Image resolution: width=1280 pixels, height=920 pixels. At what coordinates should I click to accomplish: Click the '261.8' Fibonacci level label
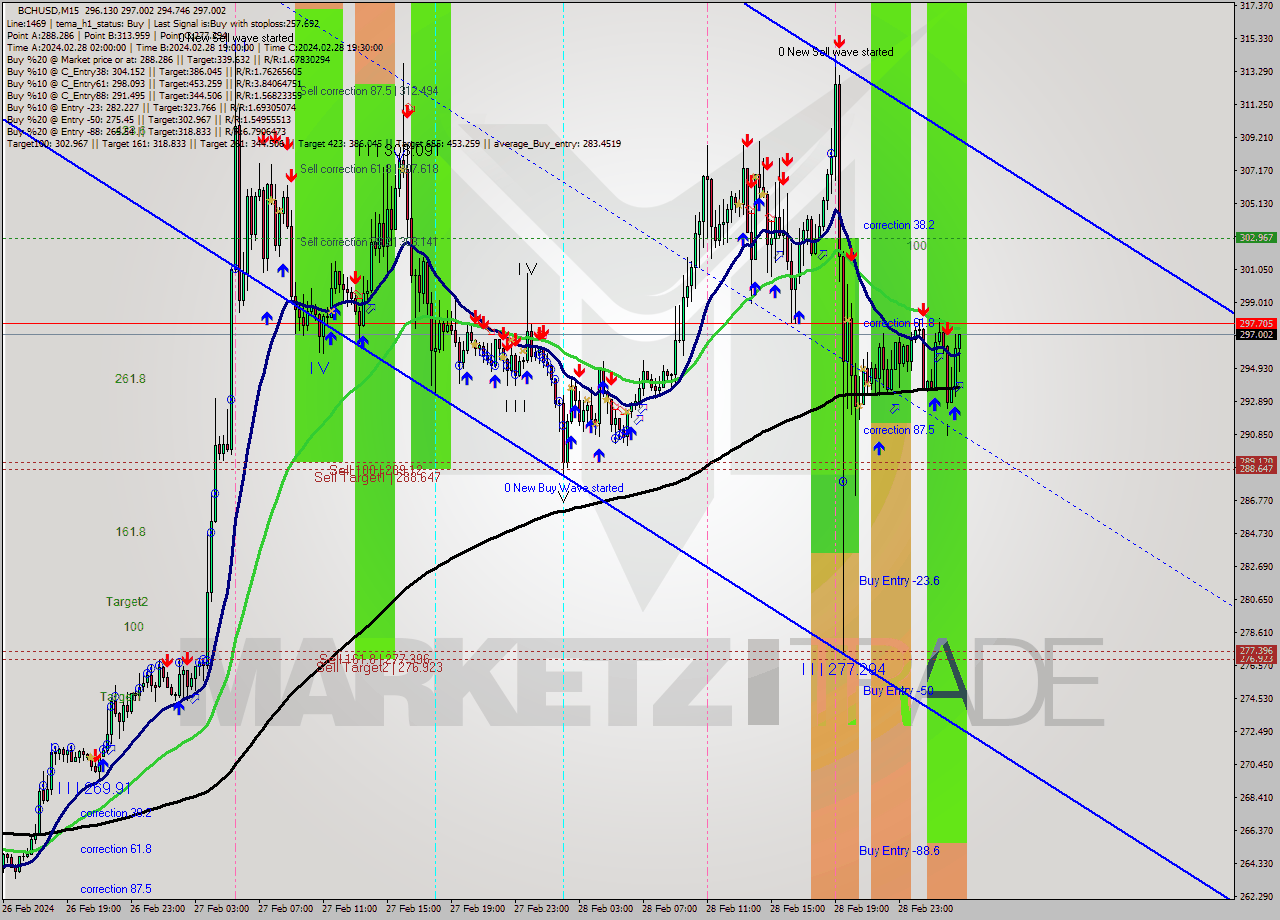131,379
